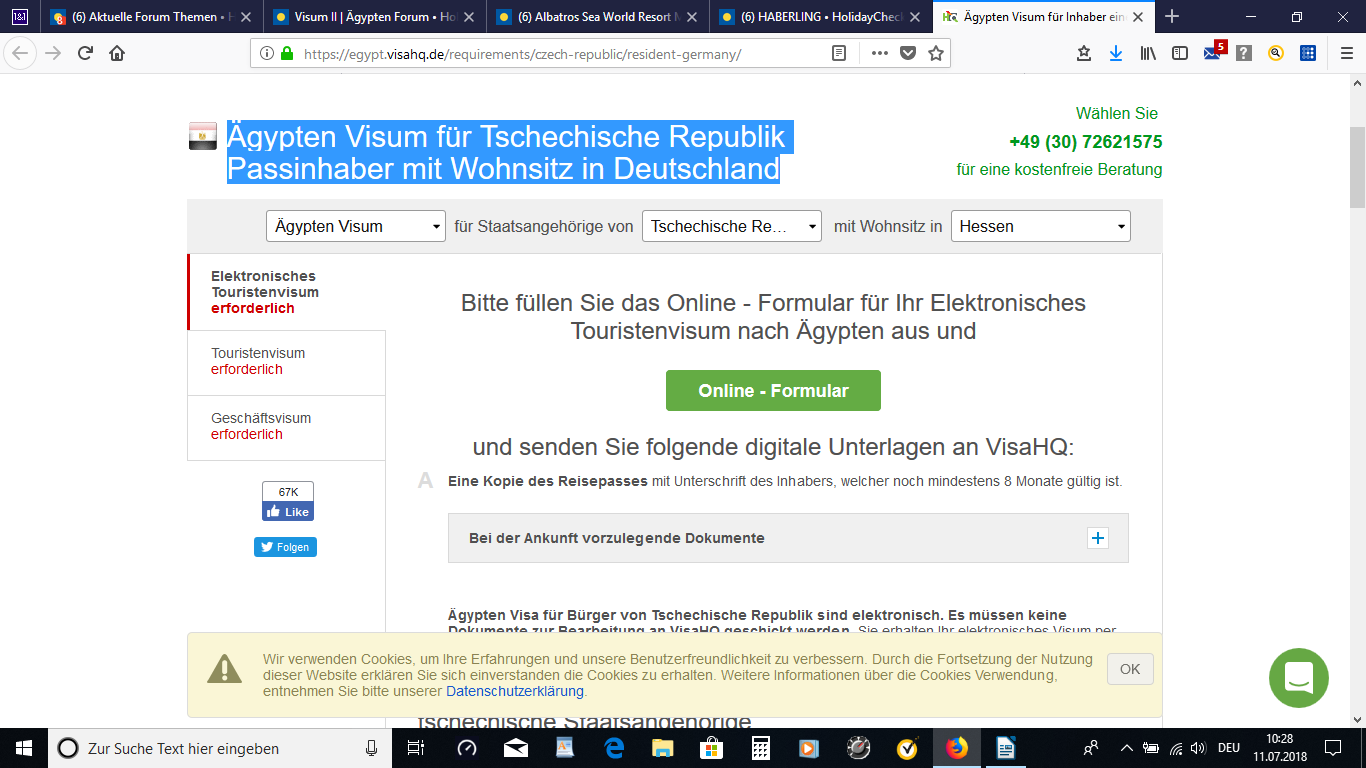Click the green Online - Formular button
1366x768 pixels.
click(x=773, y=391)
